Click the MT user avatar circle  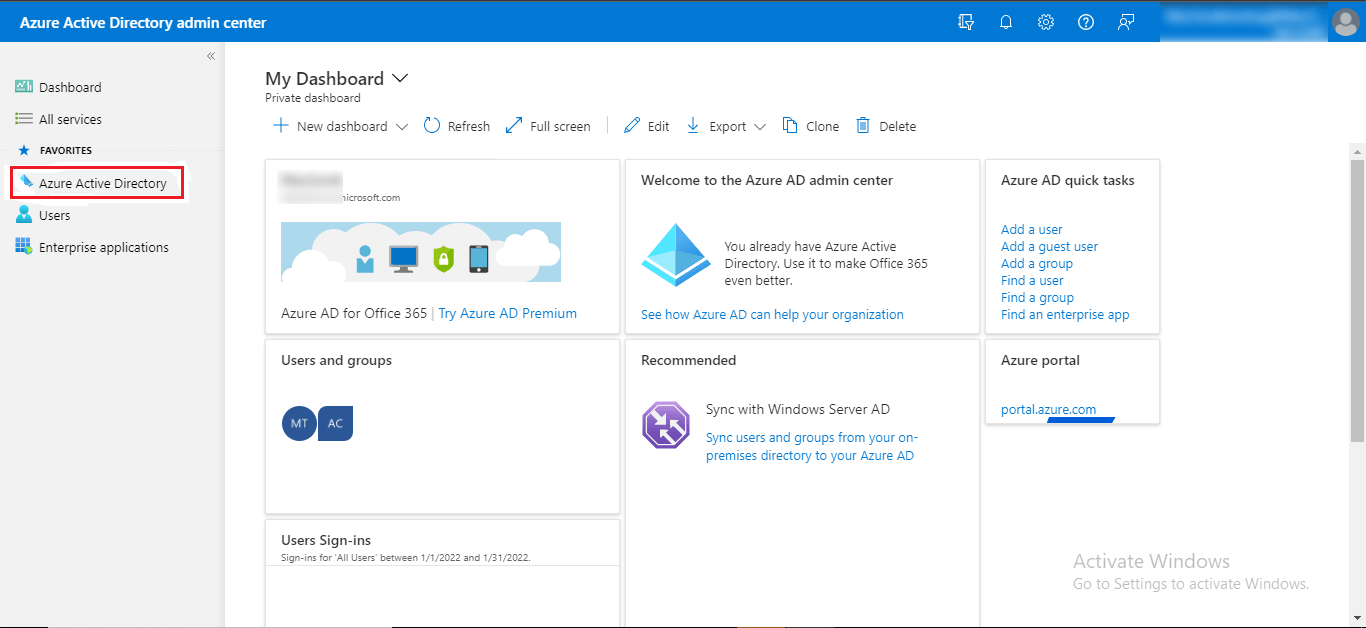[299, 423]
